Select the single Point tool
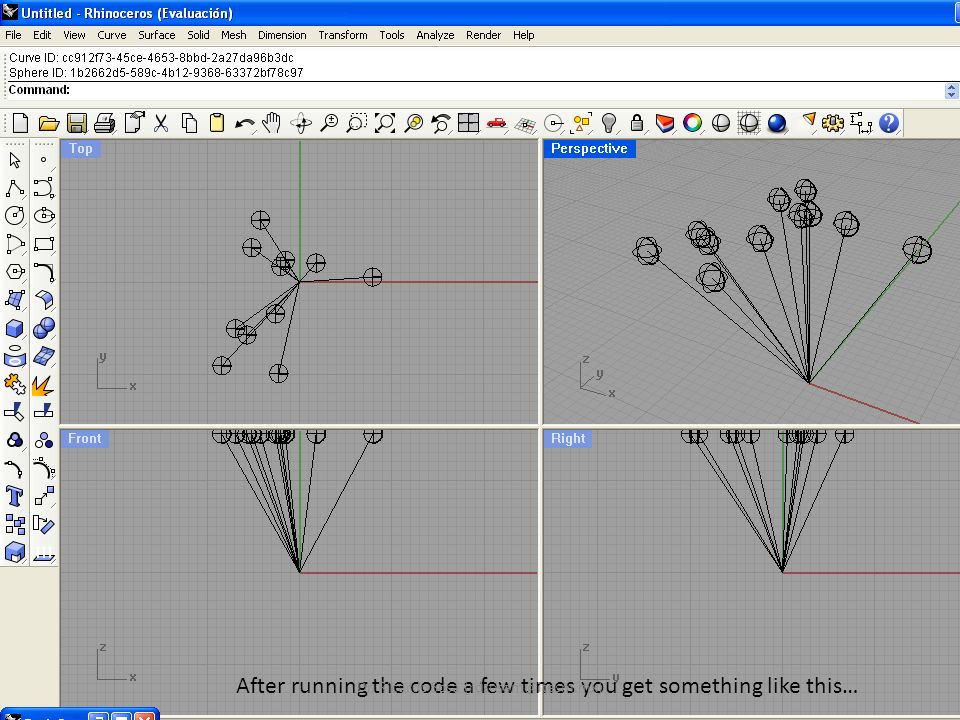This screenshot has width=960, height=720. (x=43, y=160)
